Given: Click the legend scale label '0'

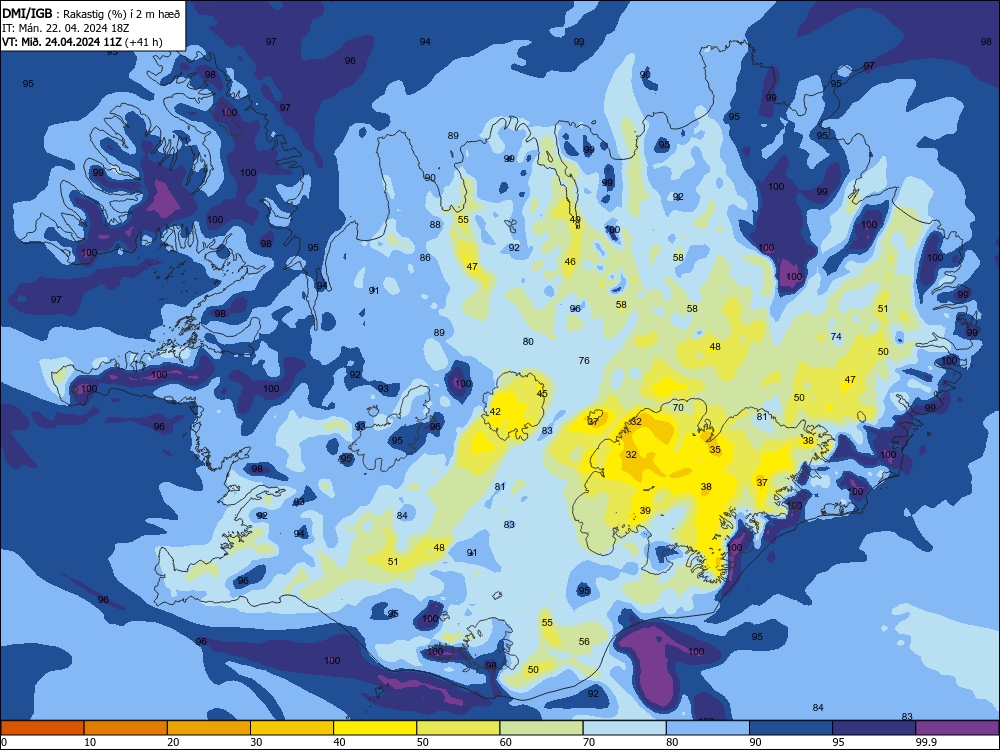Looking at the screenshot, I should pos(4,742).
